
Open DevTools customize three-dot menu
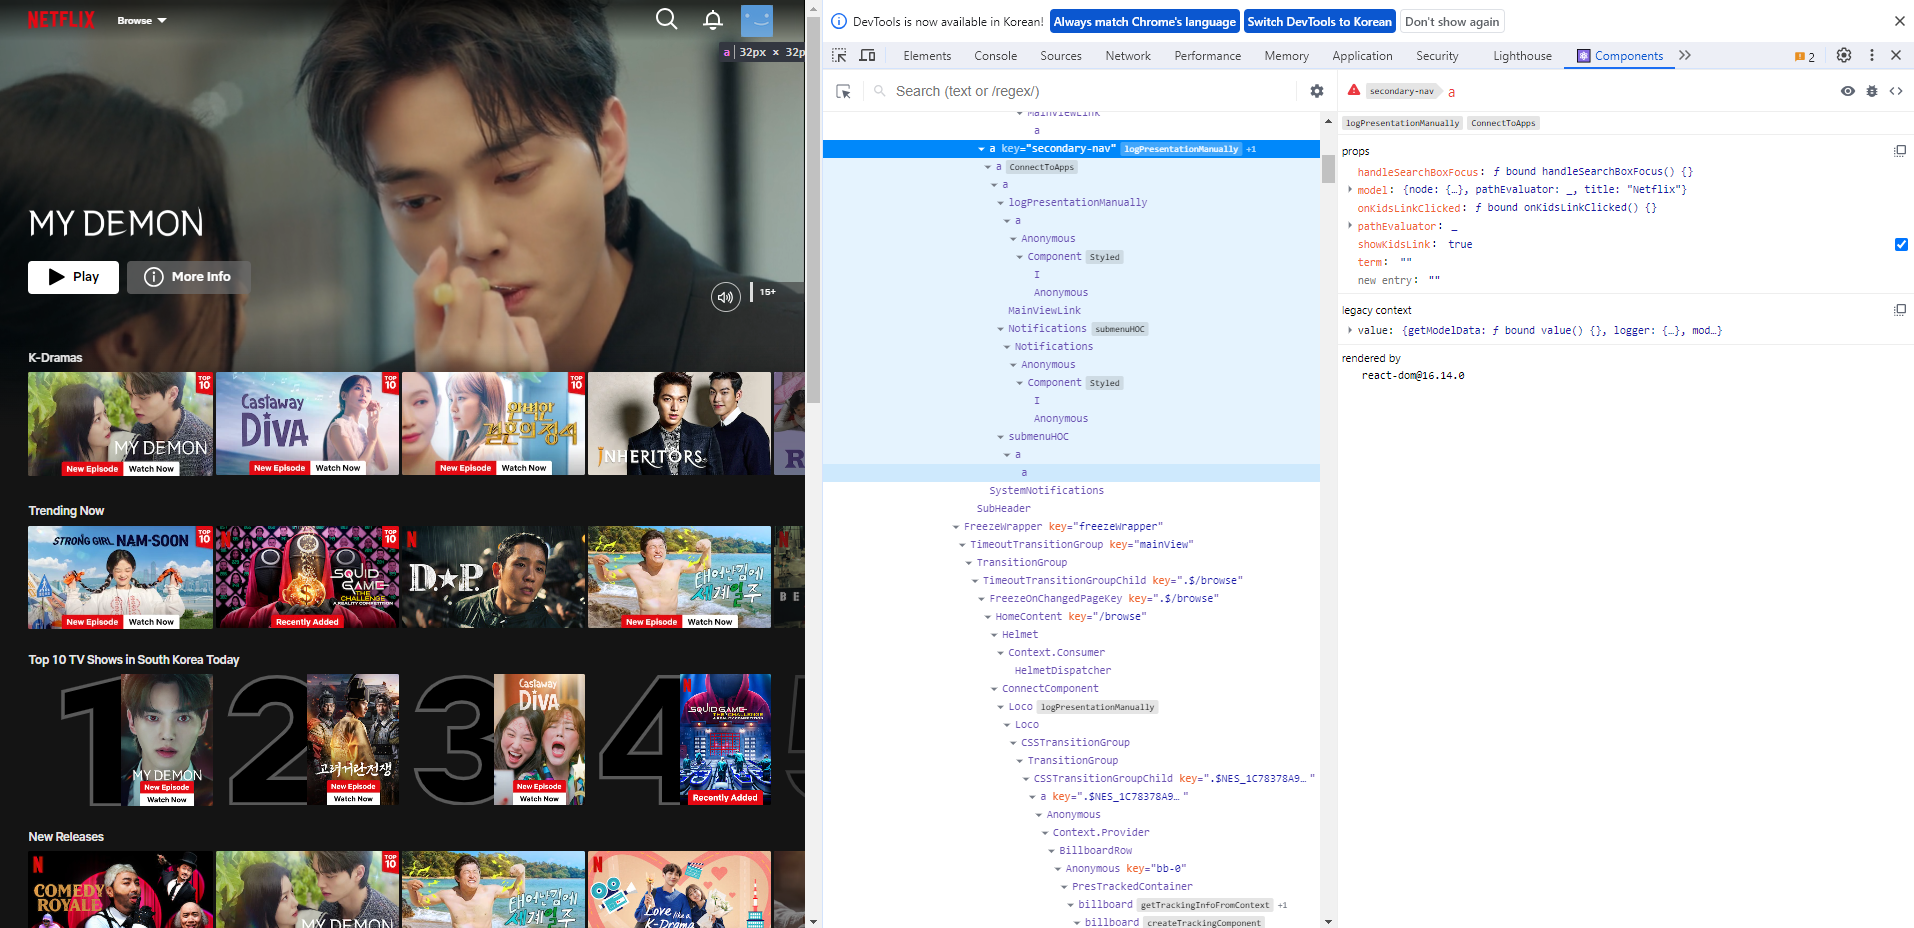1872,56
